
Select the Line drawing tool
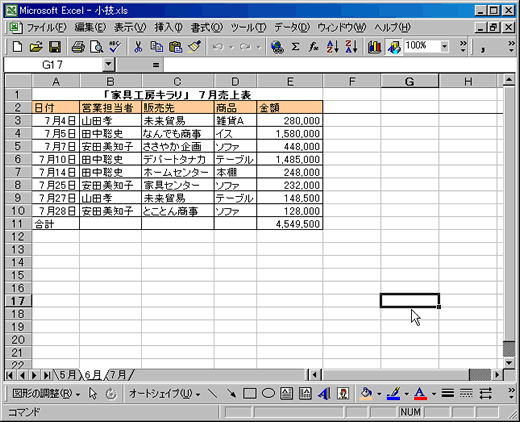pos(212,394)
